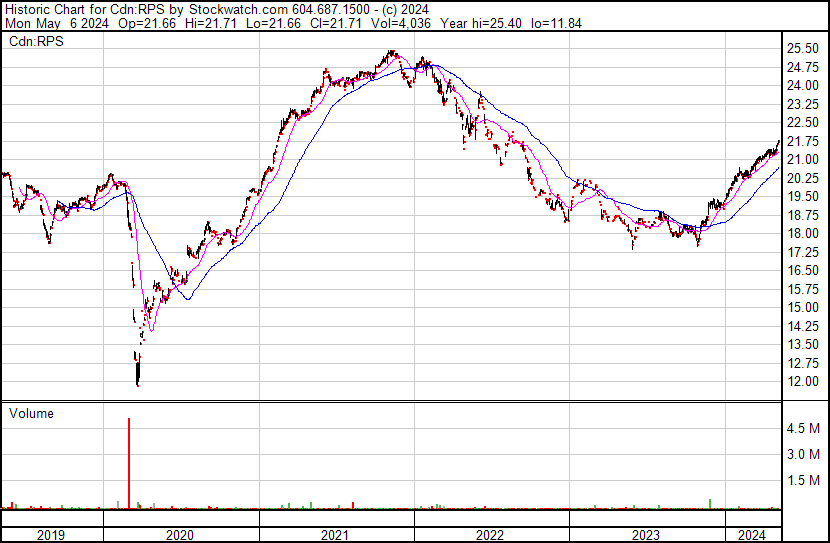
Task: Click the 19.50 price axis label
Action: 803,197
